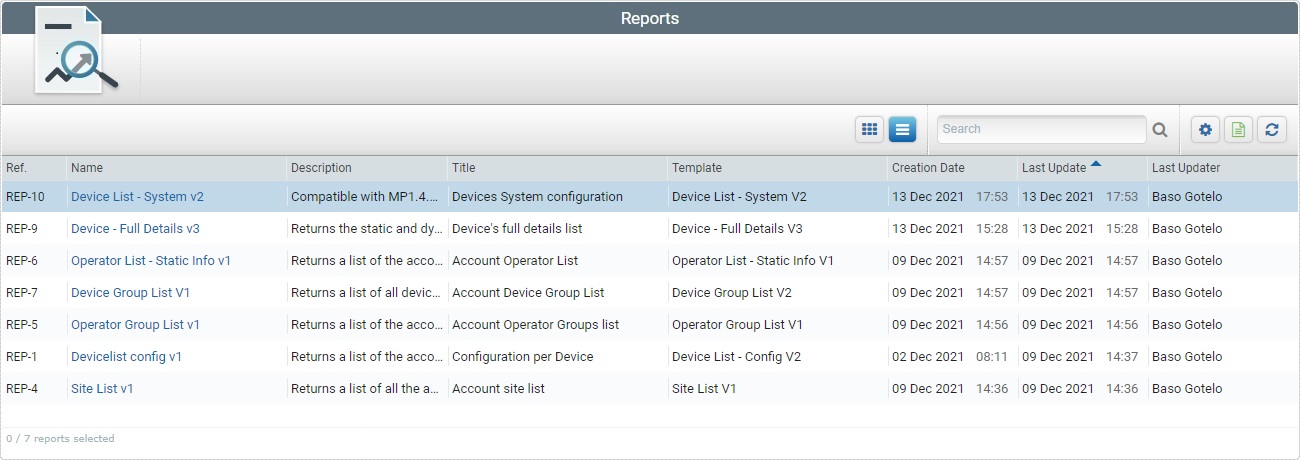Open Site List v1 report
Viewport: 1300px width, 460px height.
(x=102, y=389)
